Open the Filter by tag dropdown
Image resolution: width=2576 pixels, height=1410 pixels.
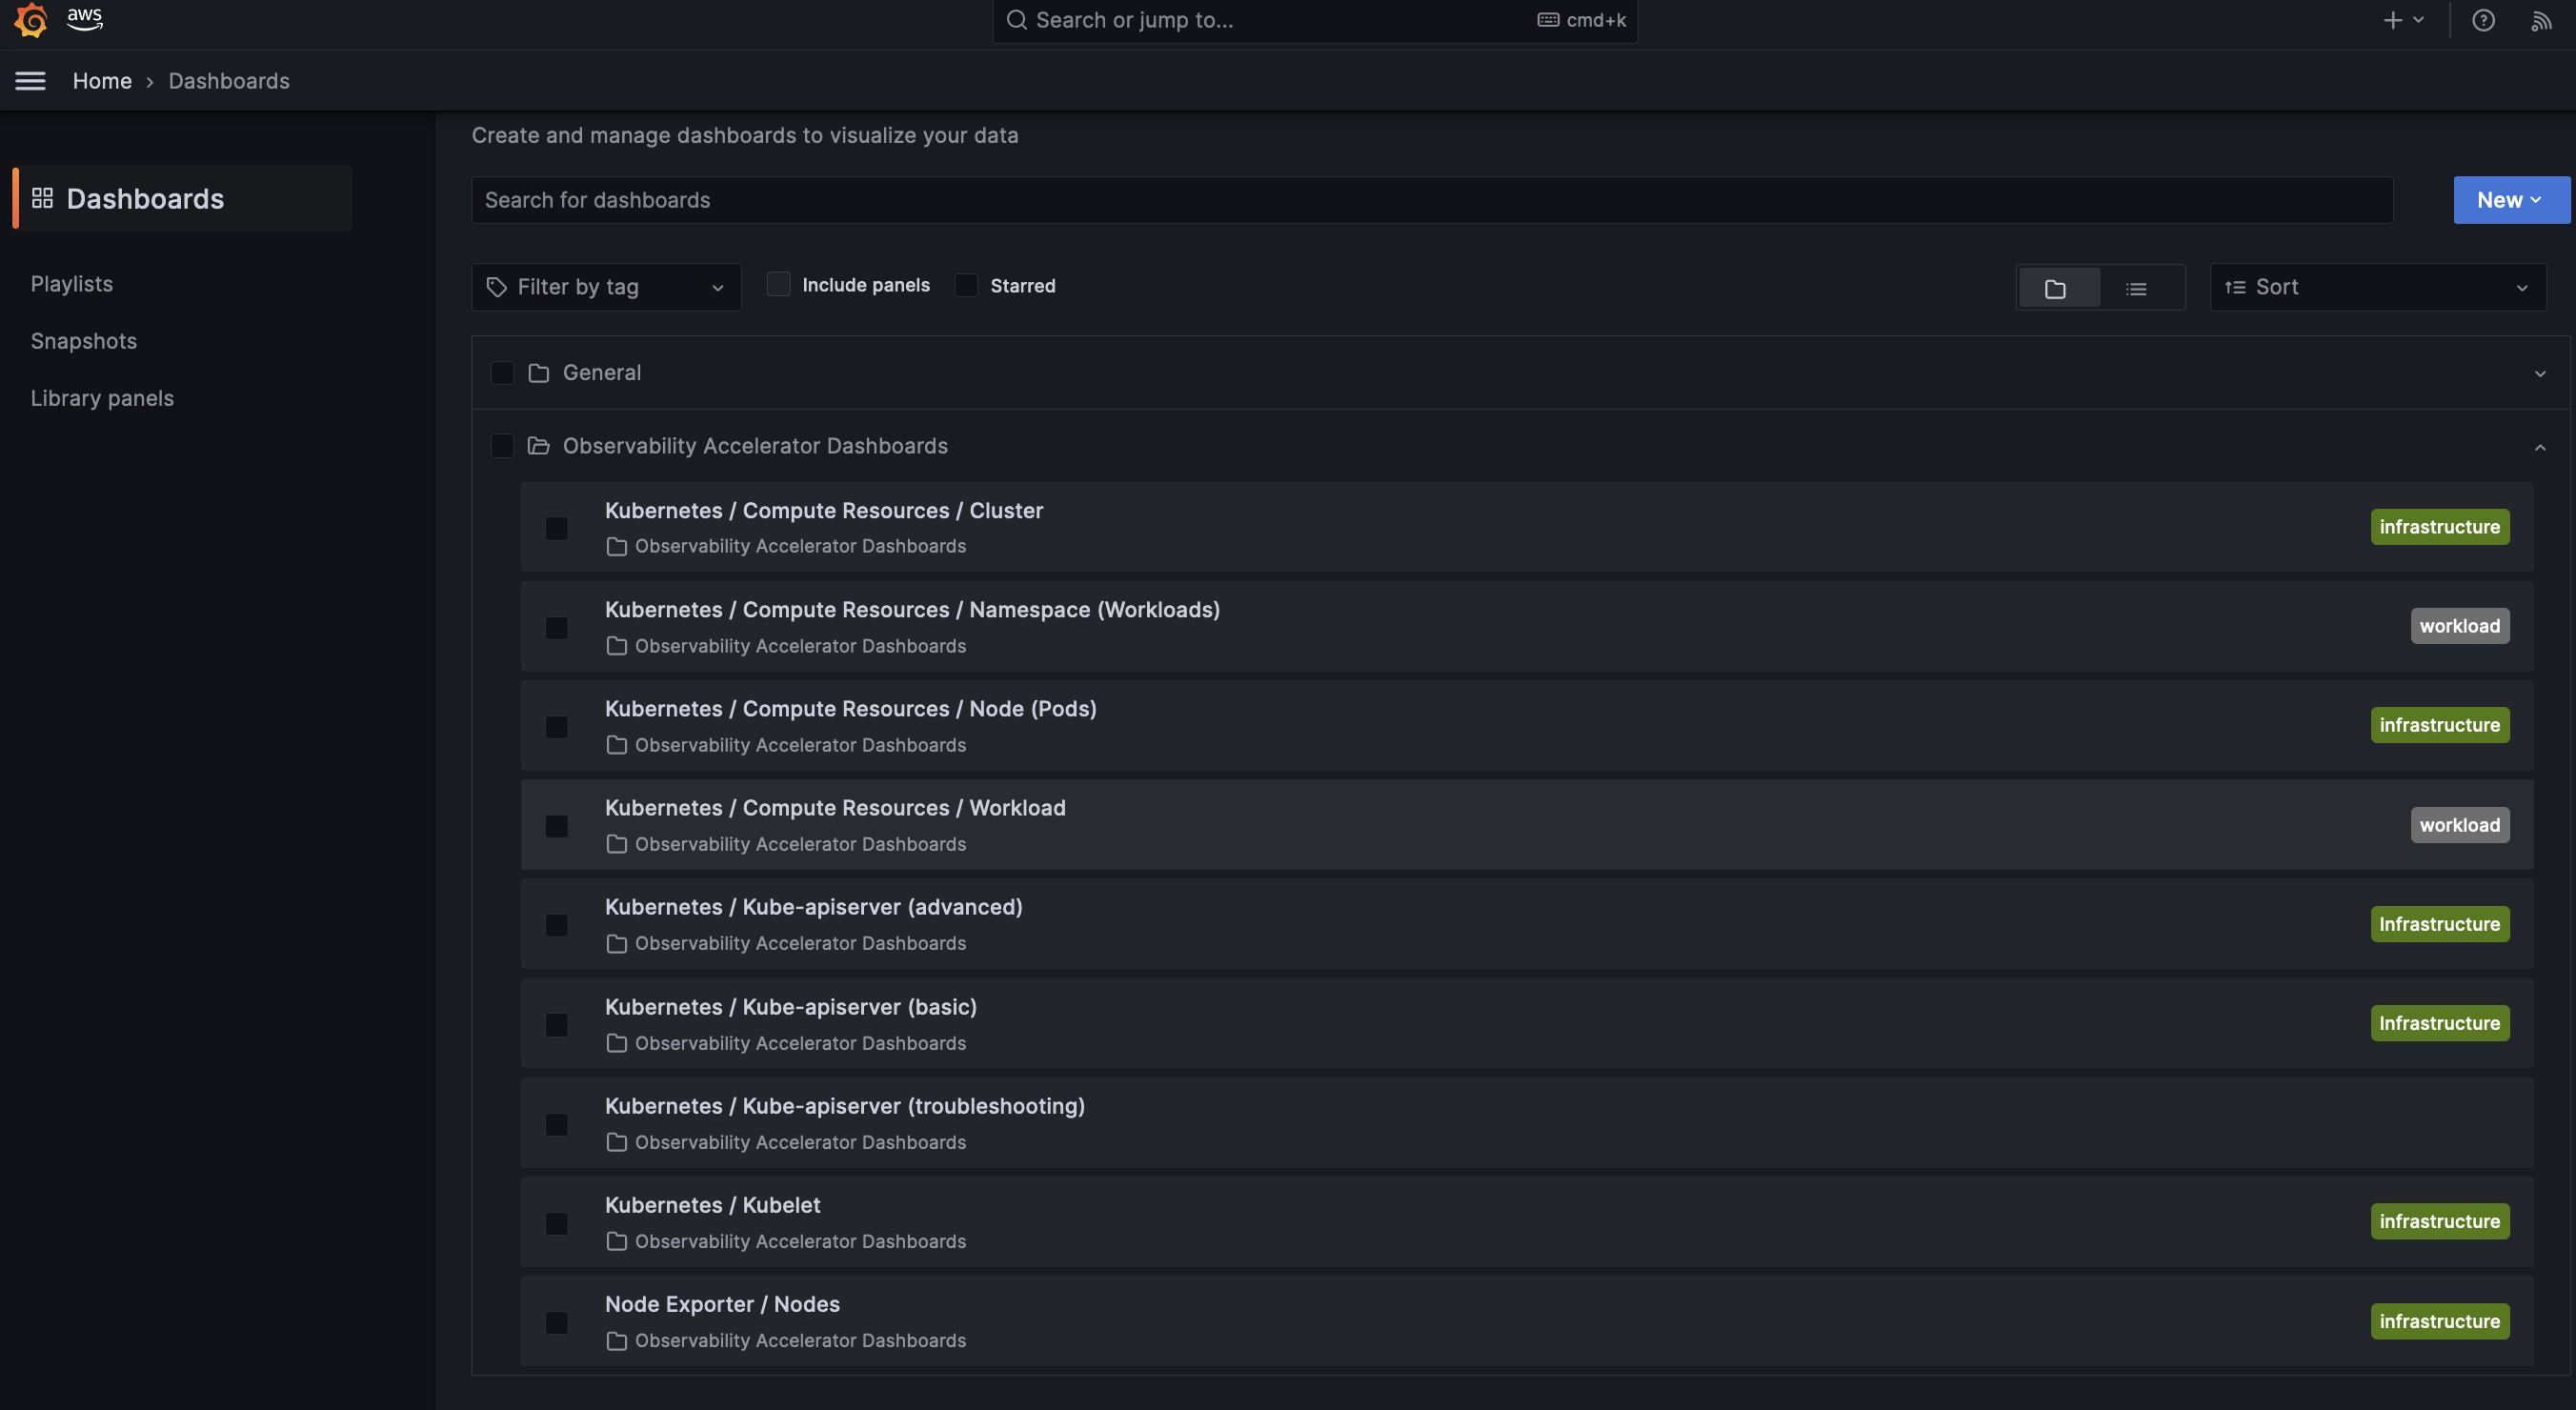tap(606, 287)
